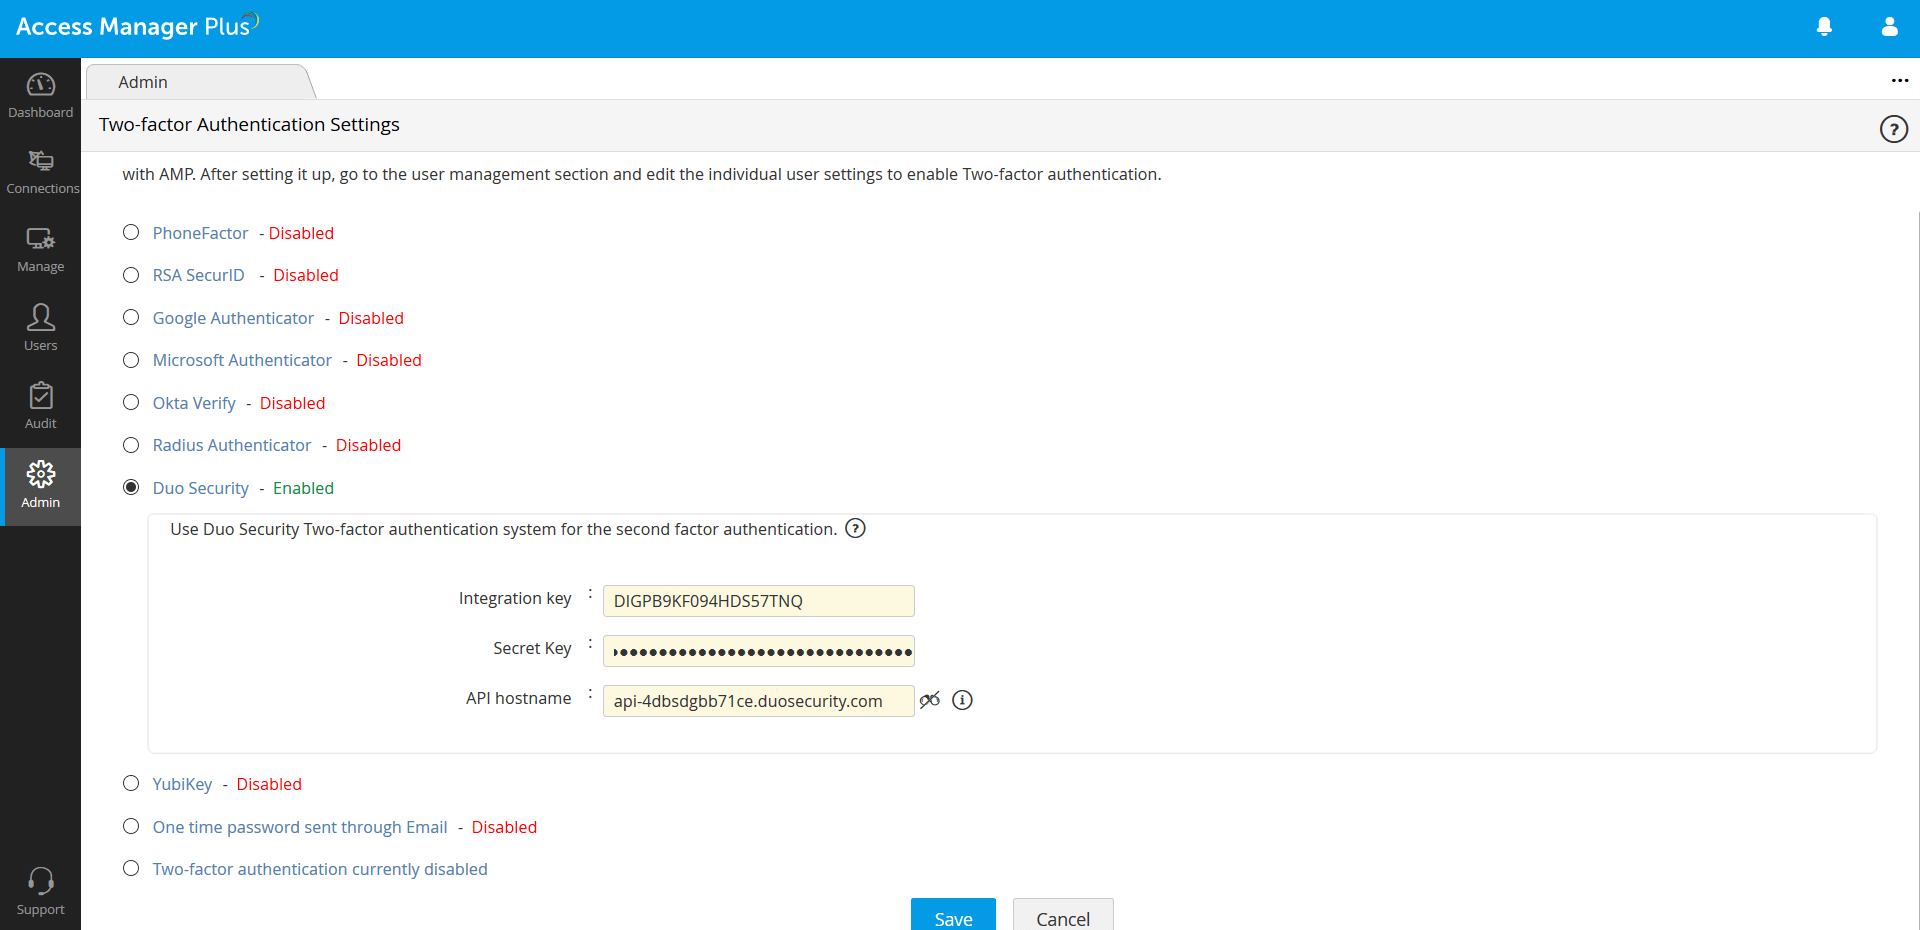Open the RSA SecurID link
Image resolution: width=1920 pixels, height=930 pixels.
198,275
